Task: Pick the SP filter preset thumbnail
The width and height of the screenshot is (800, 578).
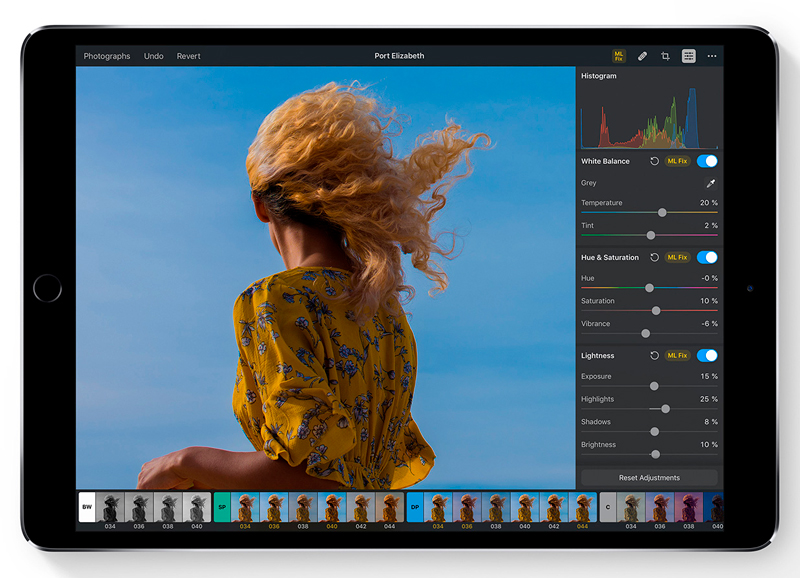Action: pos(222,505)
